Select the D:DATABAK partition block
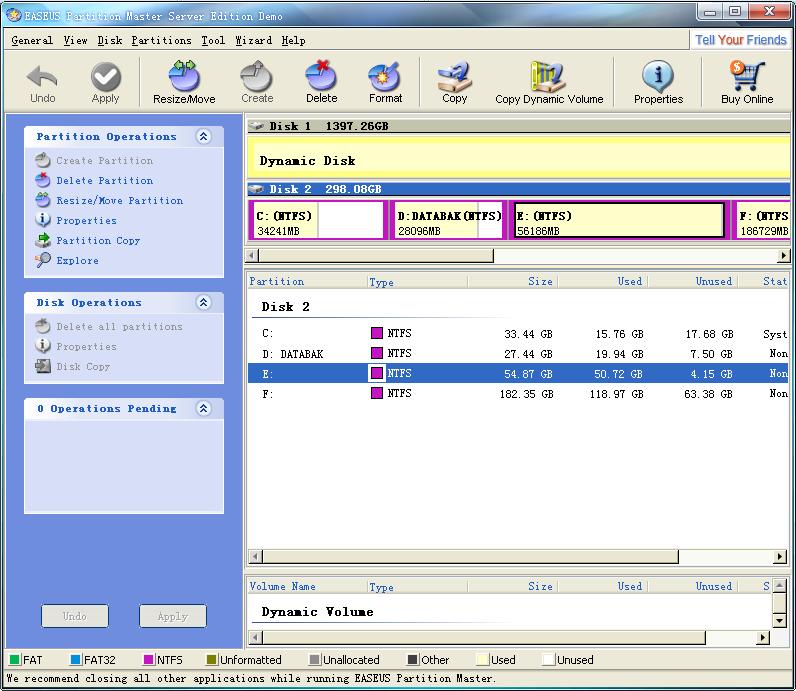The width and height of the screenshot is (796, 691). 448,220
